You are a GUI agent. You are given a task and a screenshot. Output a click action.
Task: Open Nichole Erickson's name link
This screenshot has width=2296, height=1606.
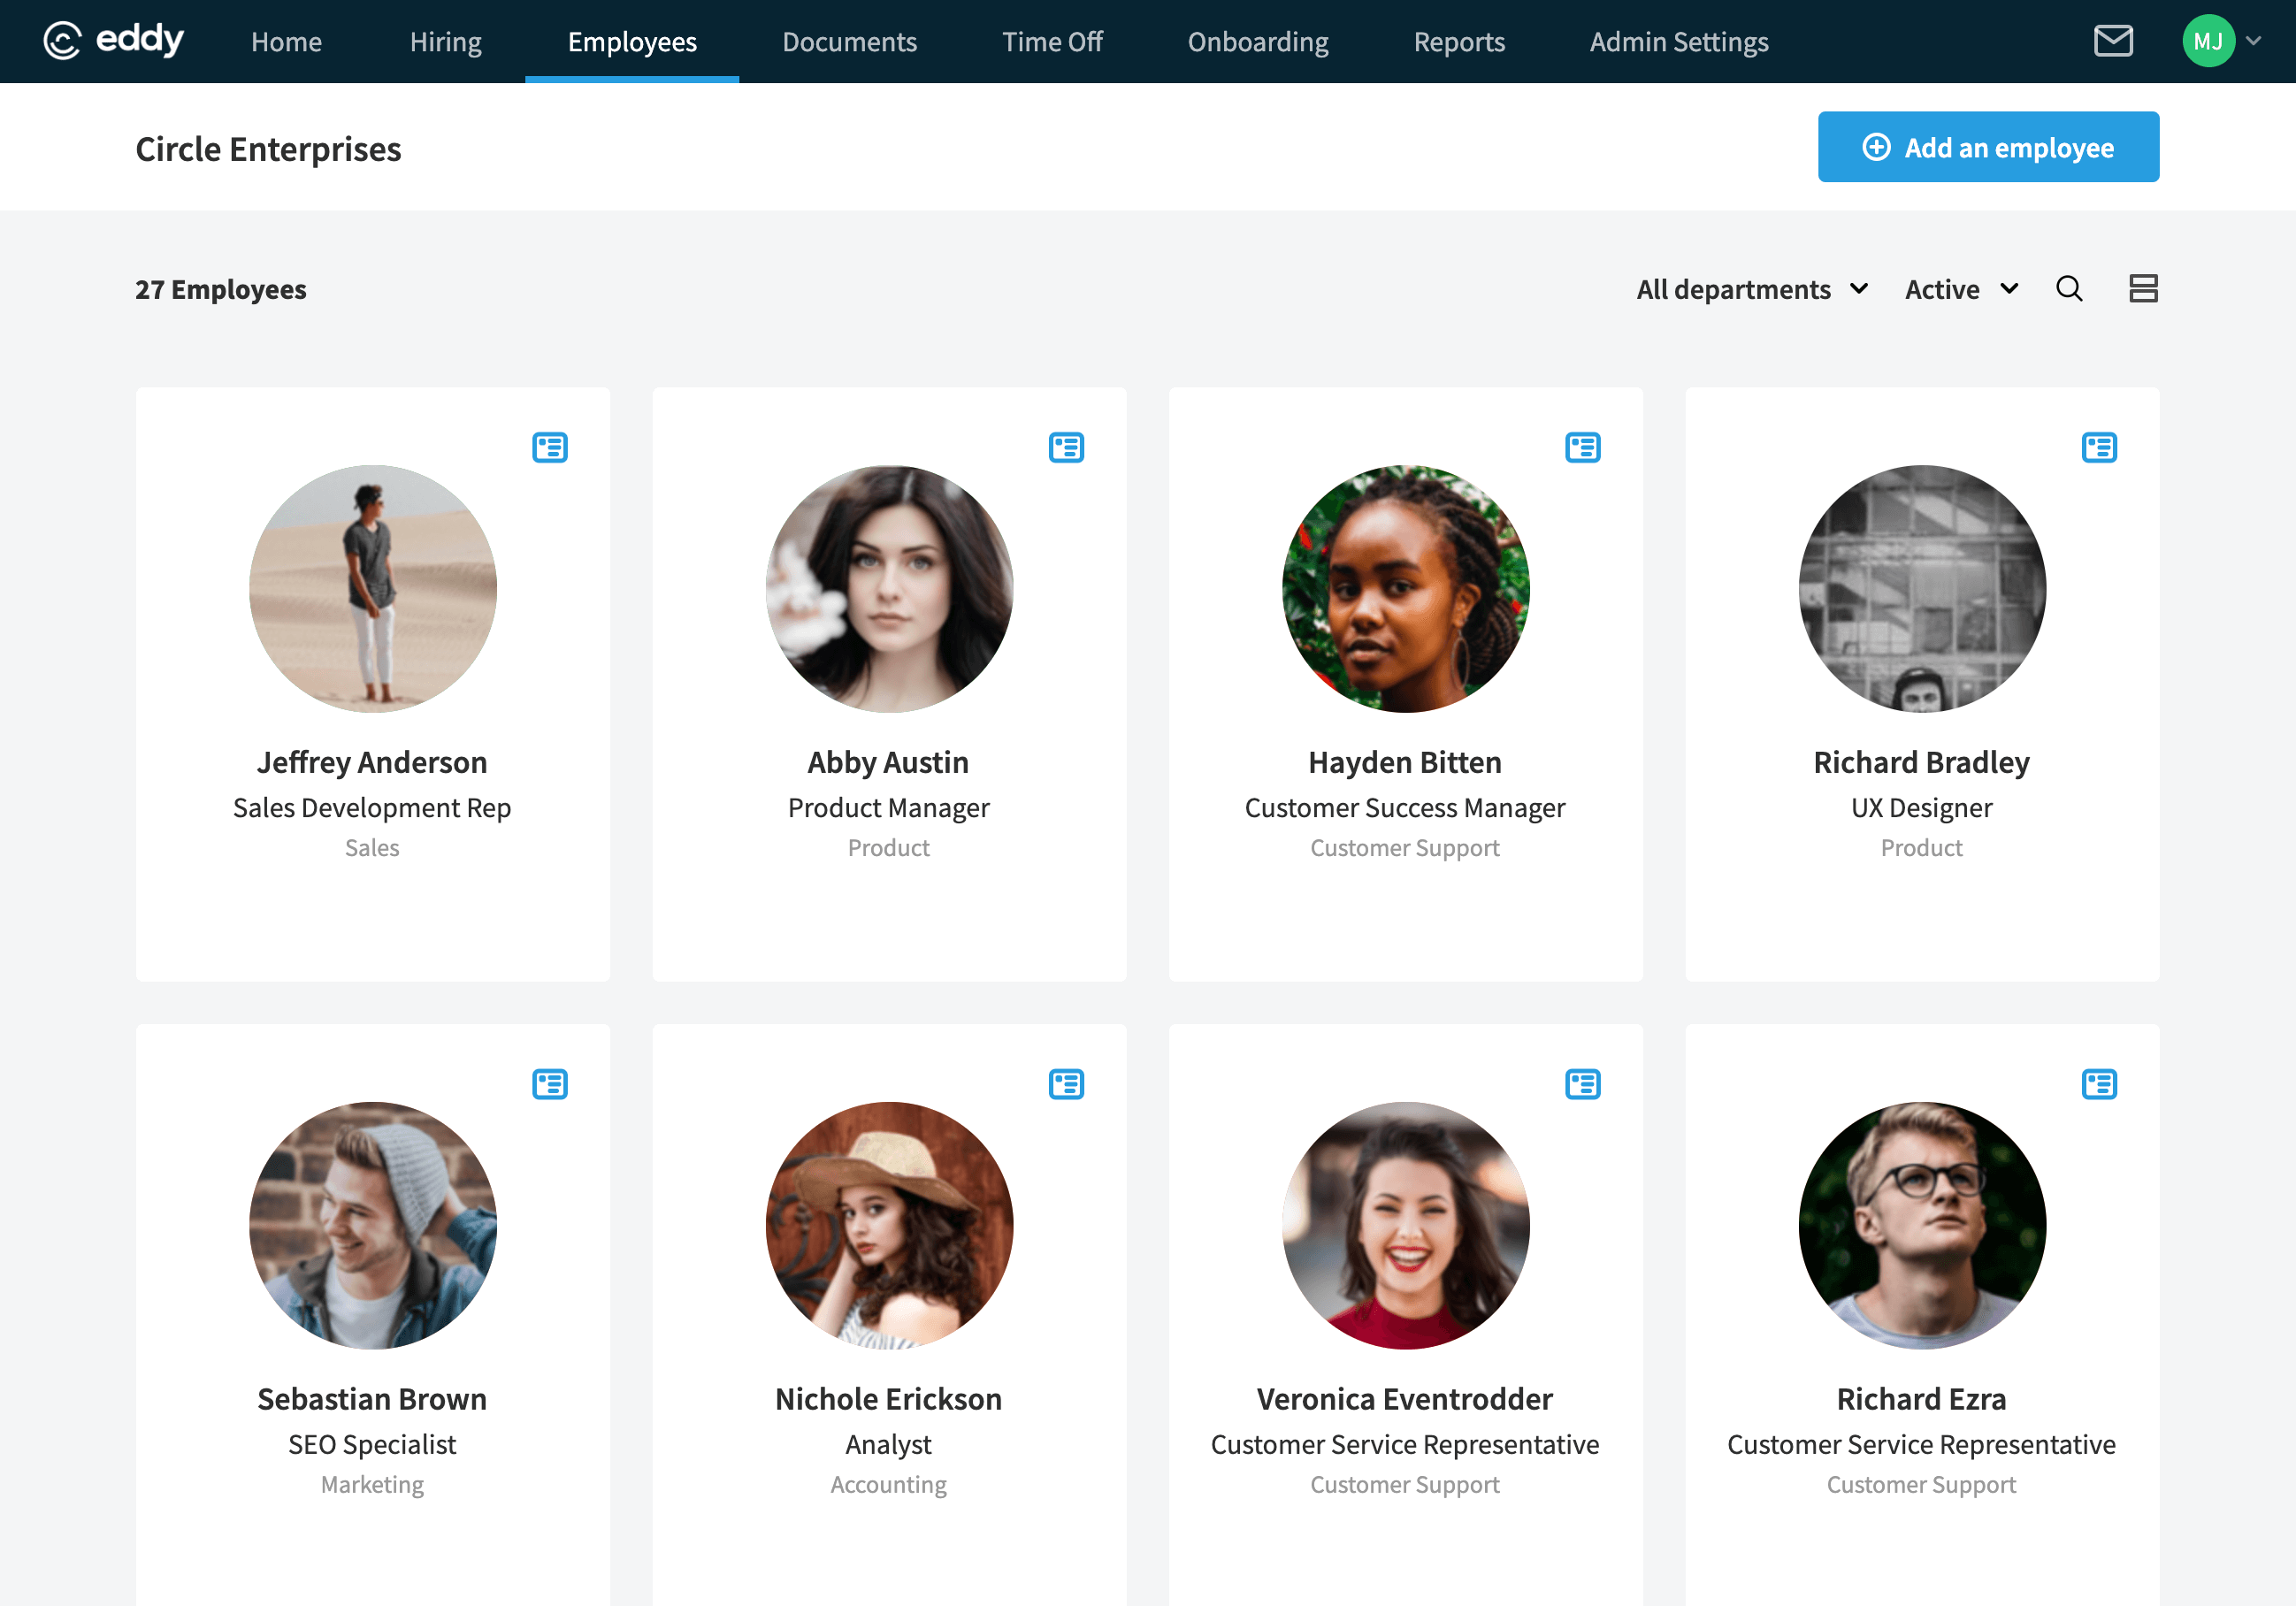(888, 1399)
